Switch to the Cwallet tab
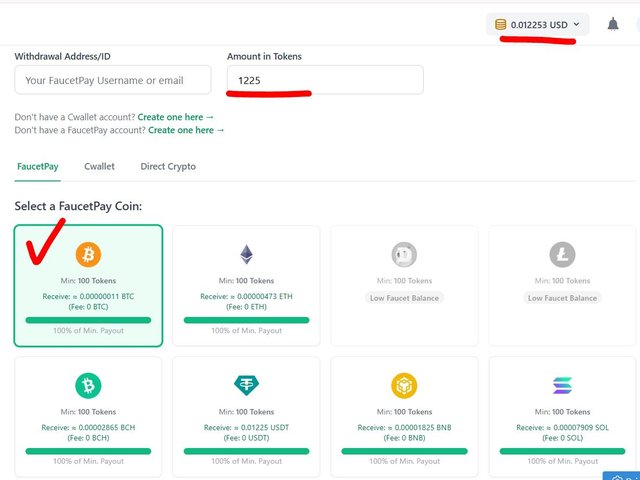 [99, 167]
